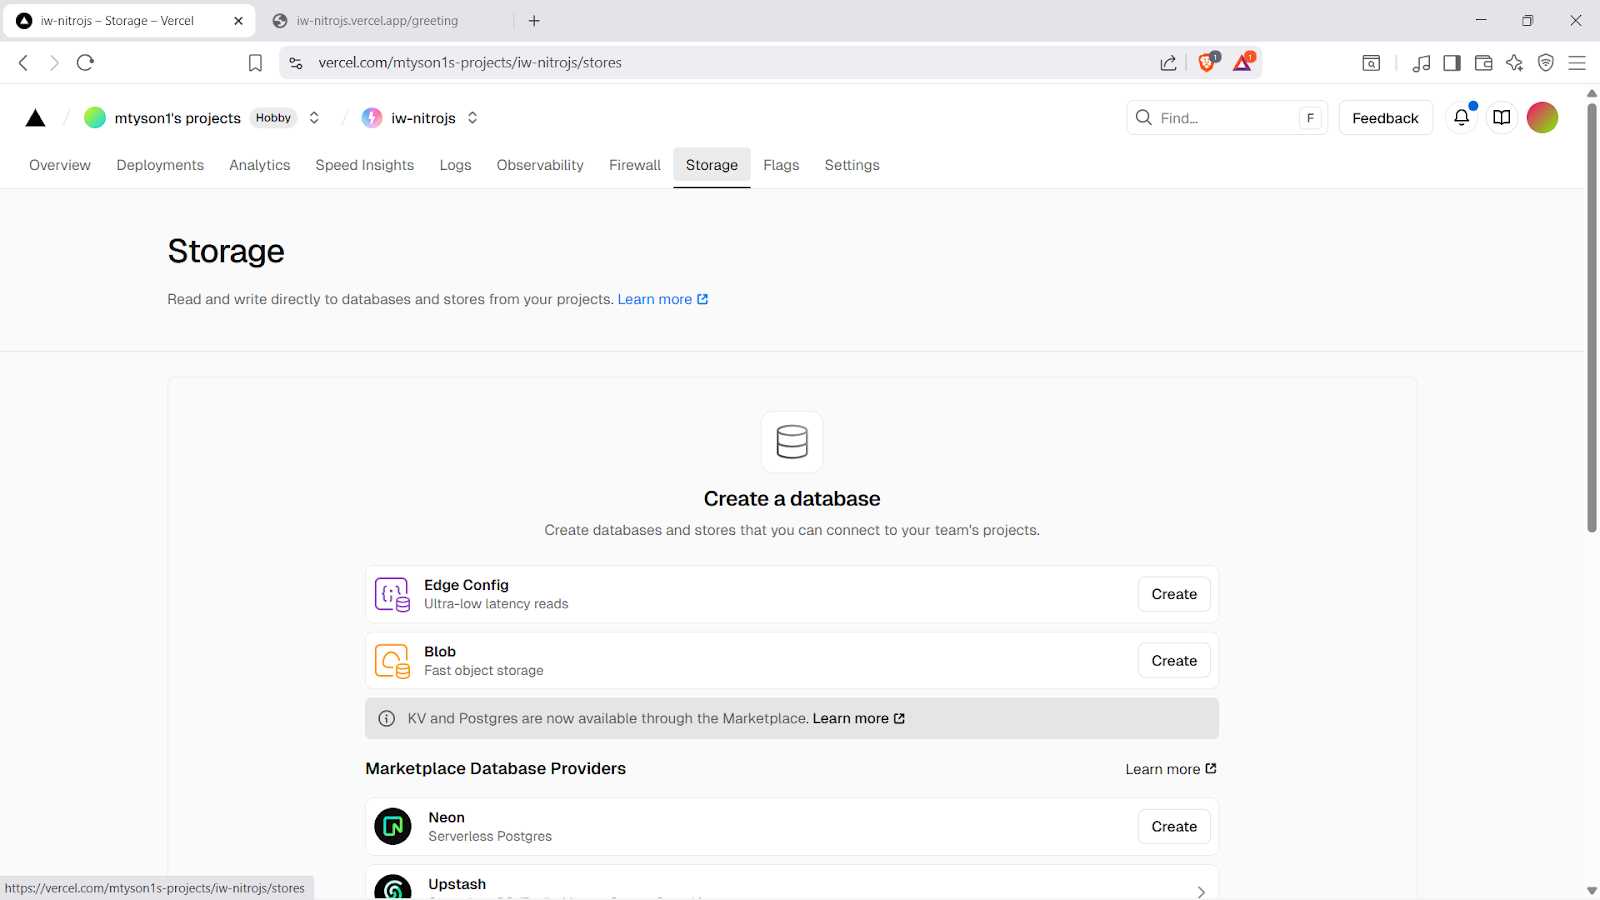Open the Brave wallet icon
Viewport: 1600px width, 900px height.
point(1483,63)
